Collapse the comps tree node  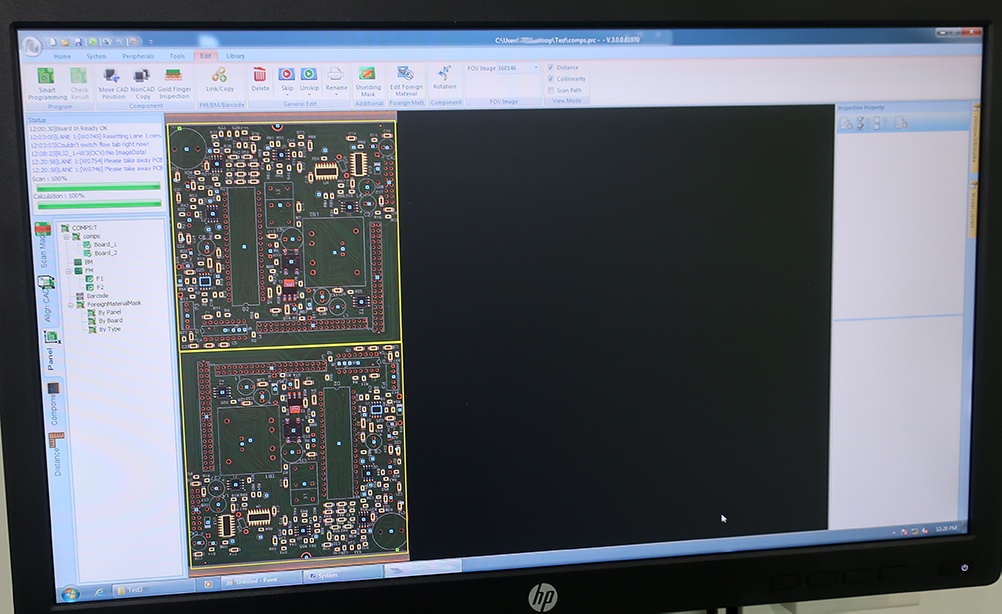tap(66, 236)
